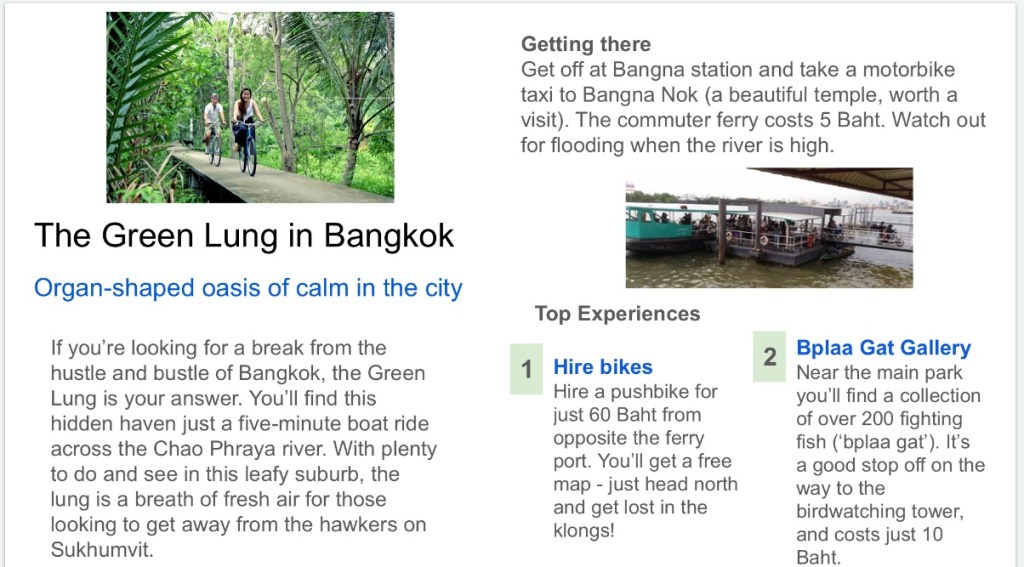Click the cyclists photo above the title
The width and height of the screenshot is (1024, 567).
coord(250,107)
